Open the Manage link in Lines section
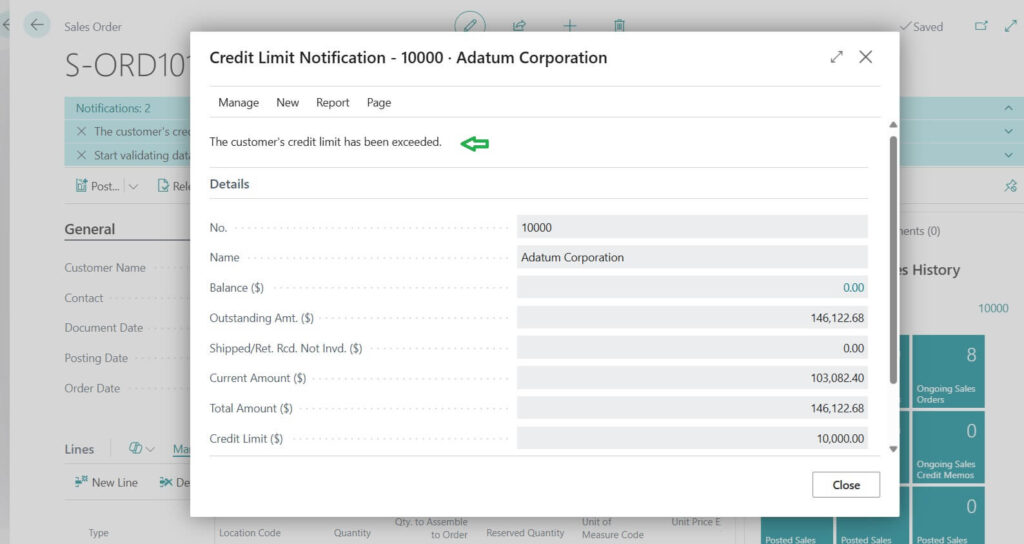The image size is (1024, 544). pos(181,449)
